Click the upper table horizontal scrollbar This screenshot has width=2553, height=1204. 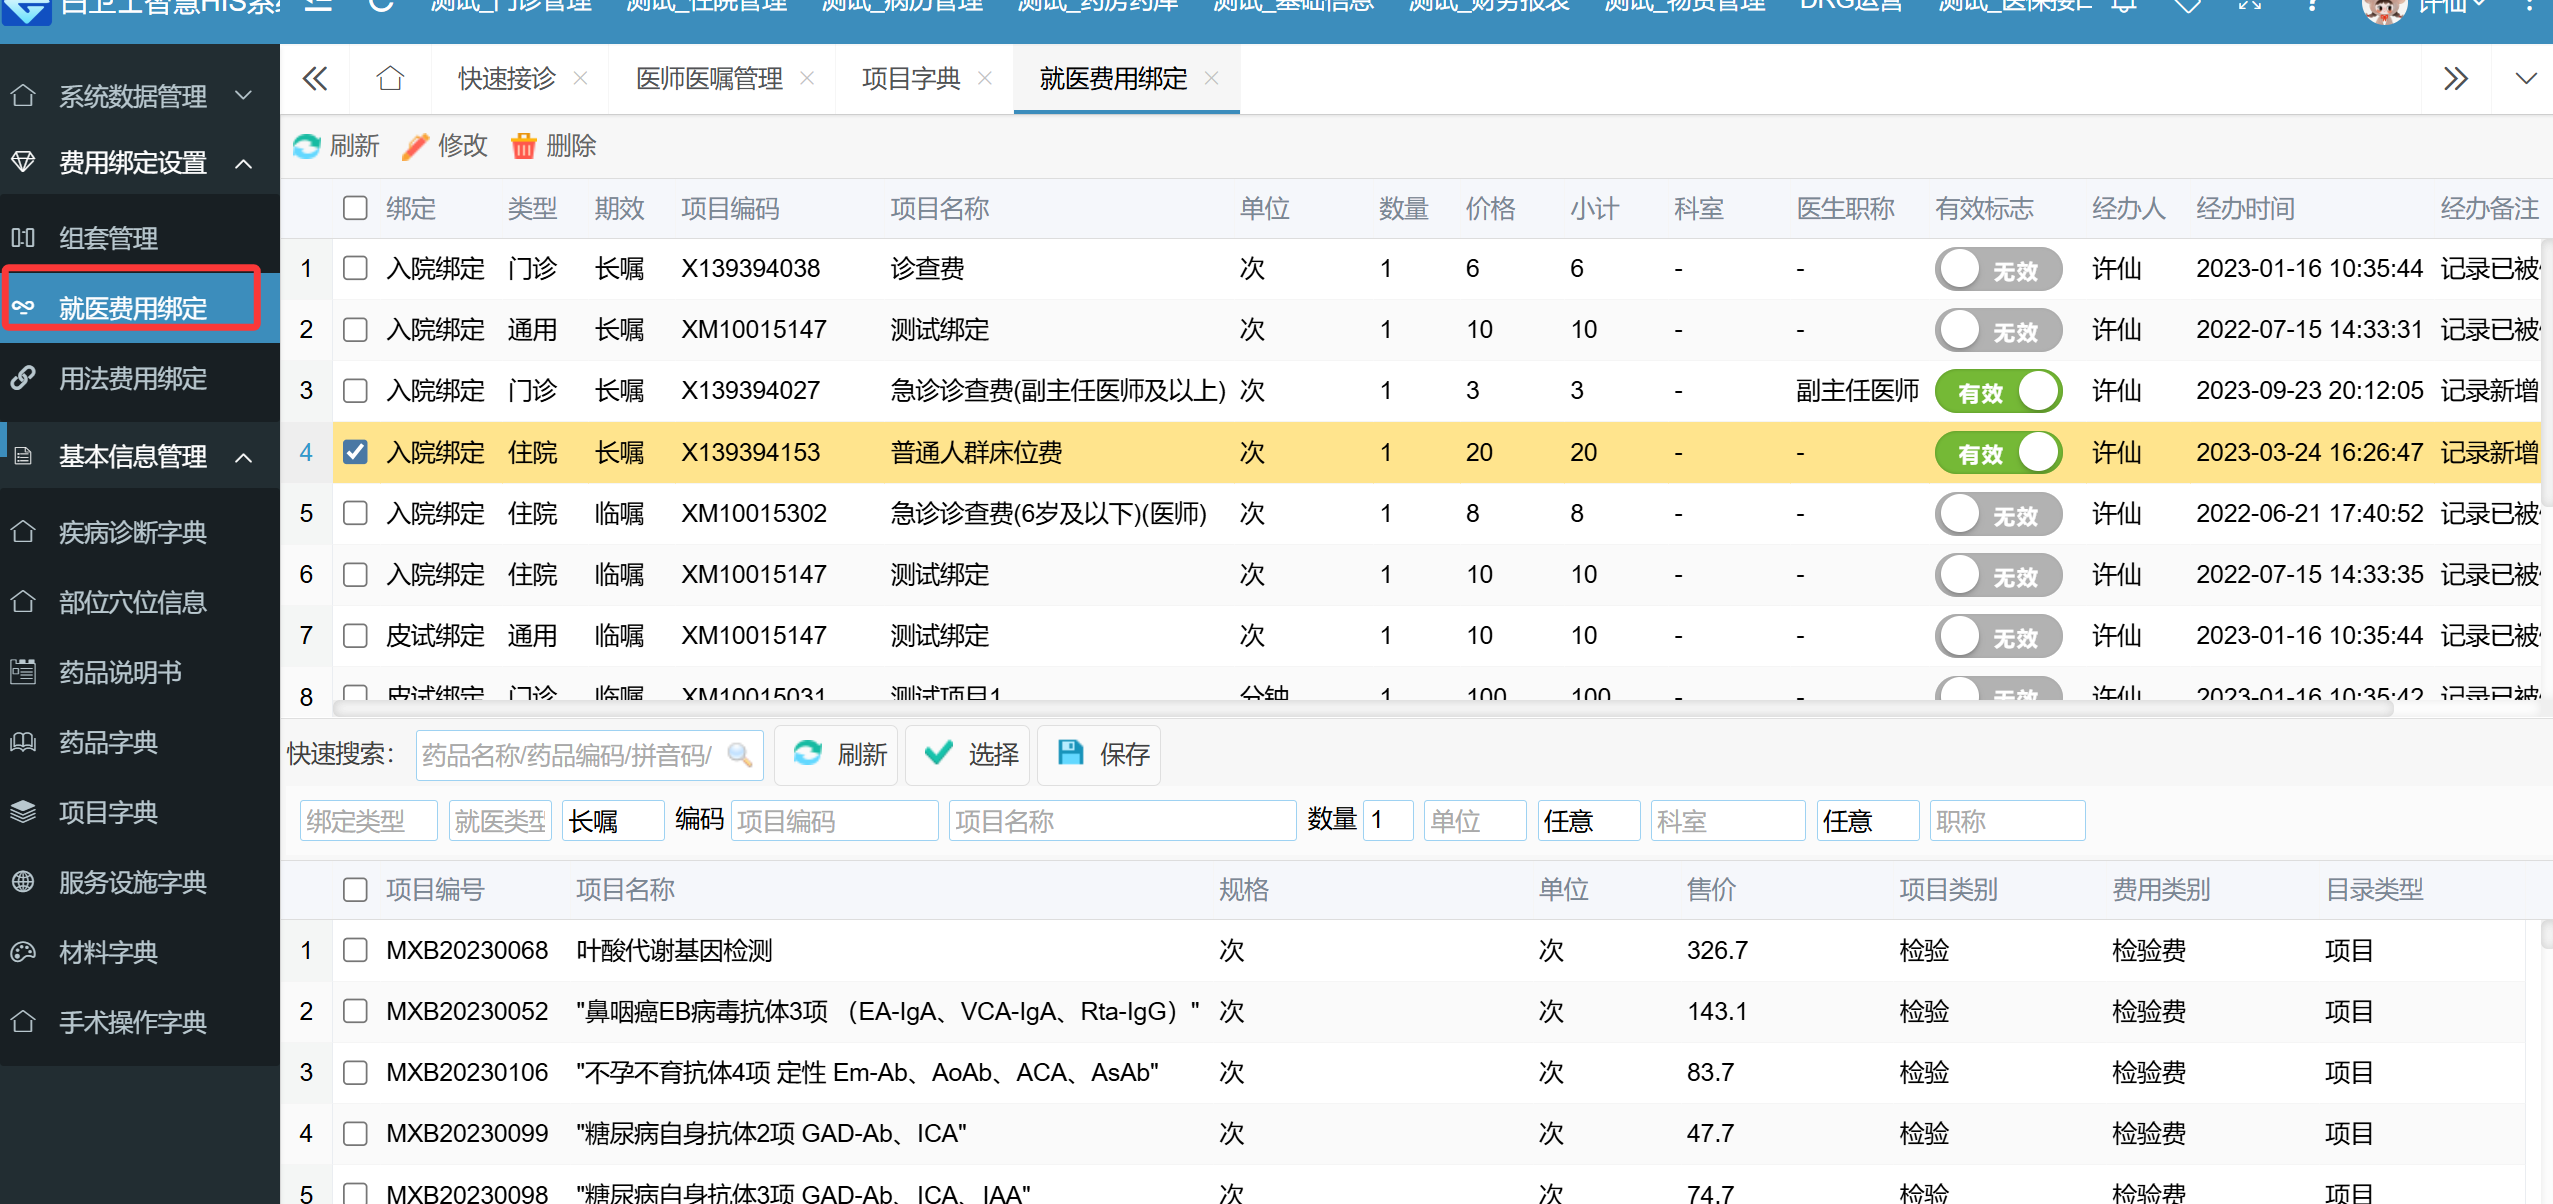pyautogui.click(x=1360, y=709)
